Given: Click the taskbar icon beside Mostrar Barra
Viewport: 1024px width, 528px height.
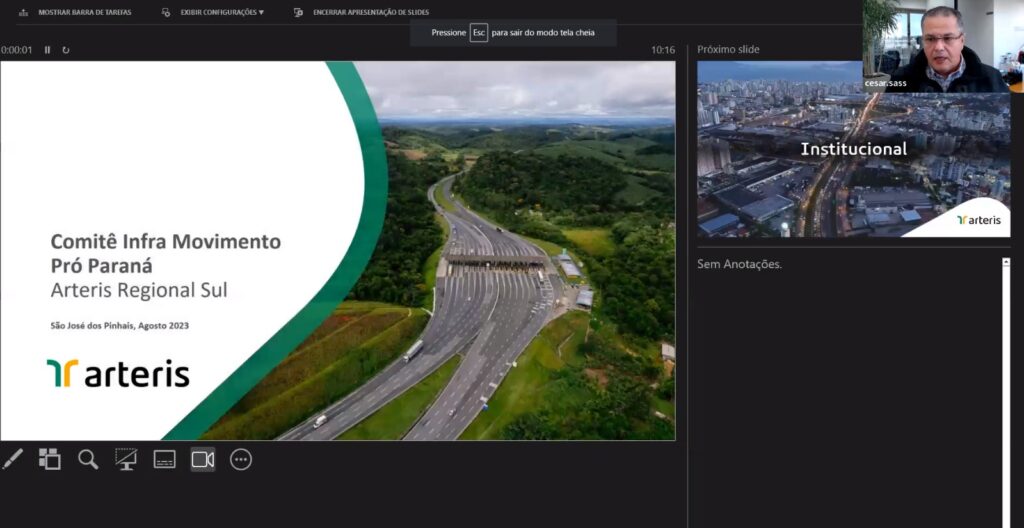Looking at the screenshot, I should tap(24, 12).
